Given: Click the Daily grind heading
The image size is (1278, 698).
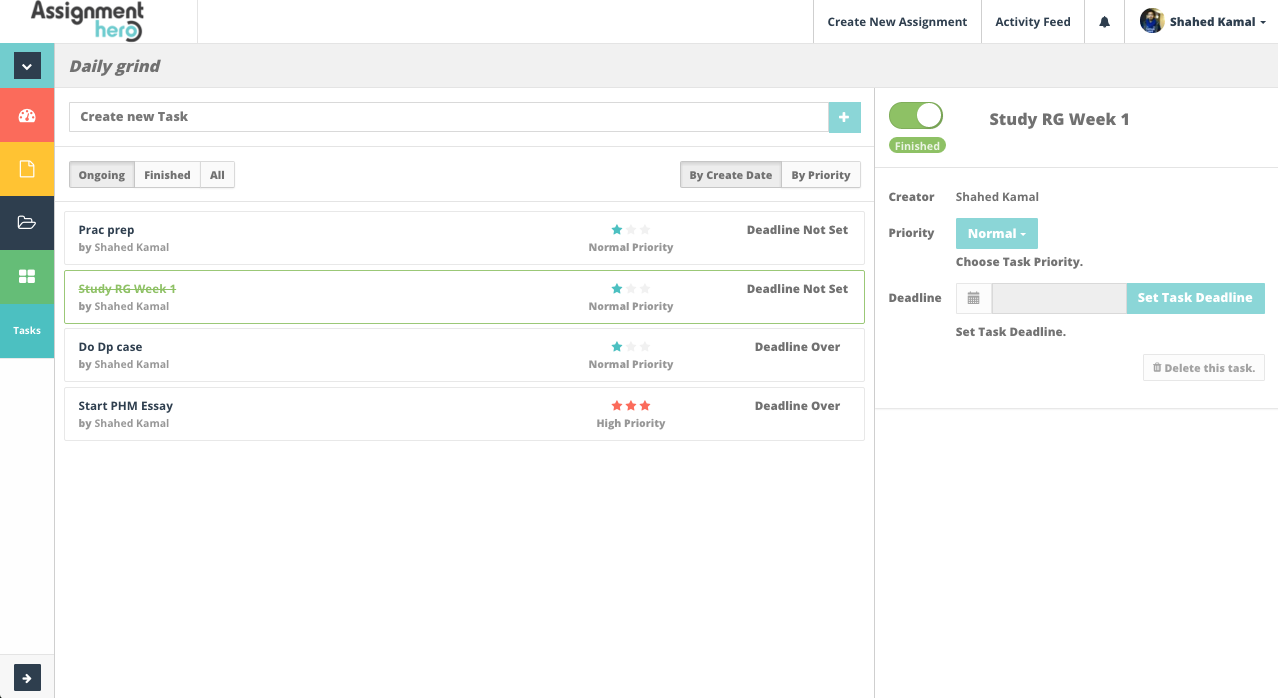Looking at the screenshot, I should click(x=115, y=67).
